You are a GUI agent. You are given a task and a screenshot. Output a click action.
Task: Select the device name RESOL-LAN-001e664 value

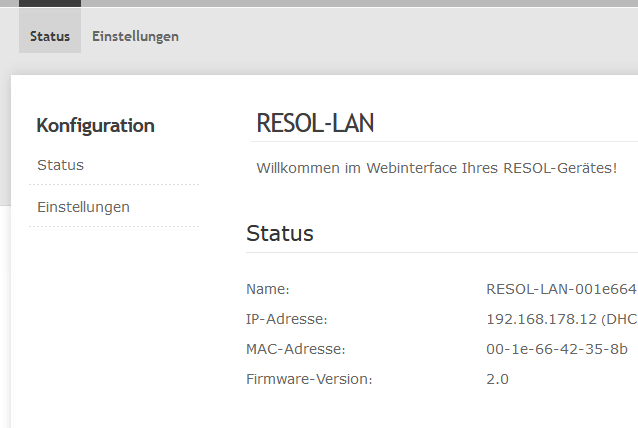click(562, 289)
